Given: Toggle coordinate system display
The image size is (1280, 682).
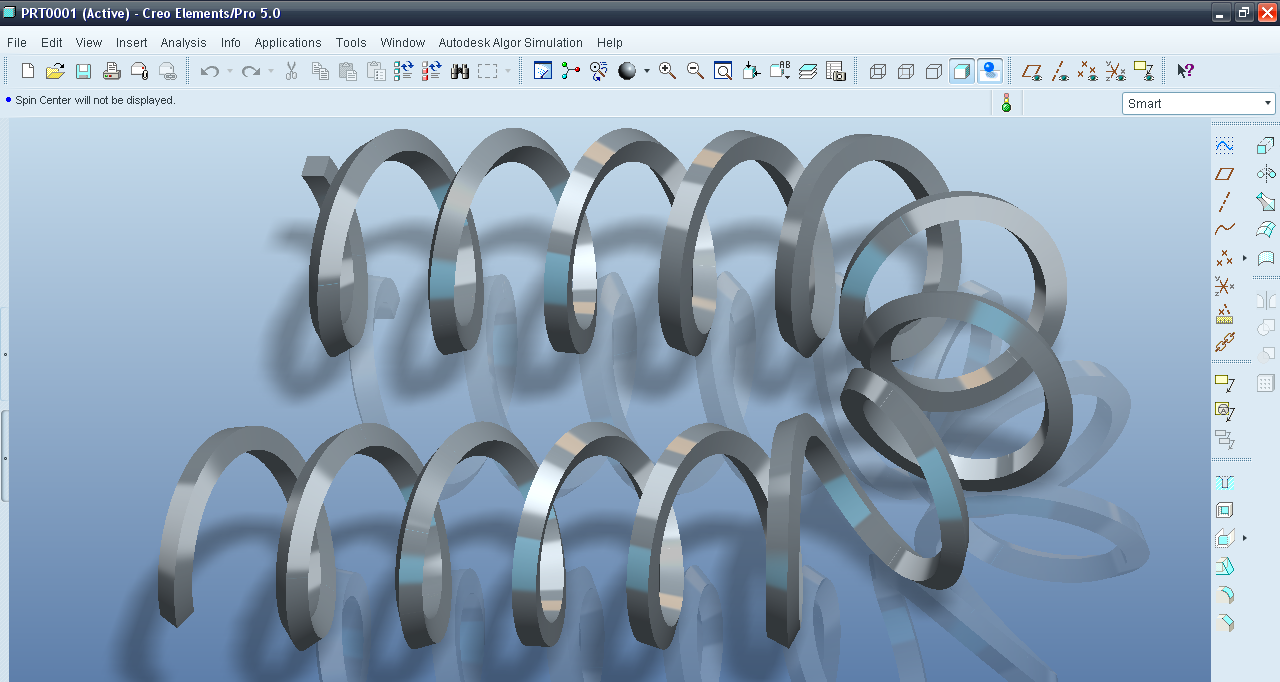Looking at the screenshot, I should [1115, 72].
